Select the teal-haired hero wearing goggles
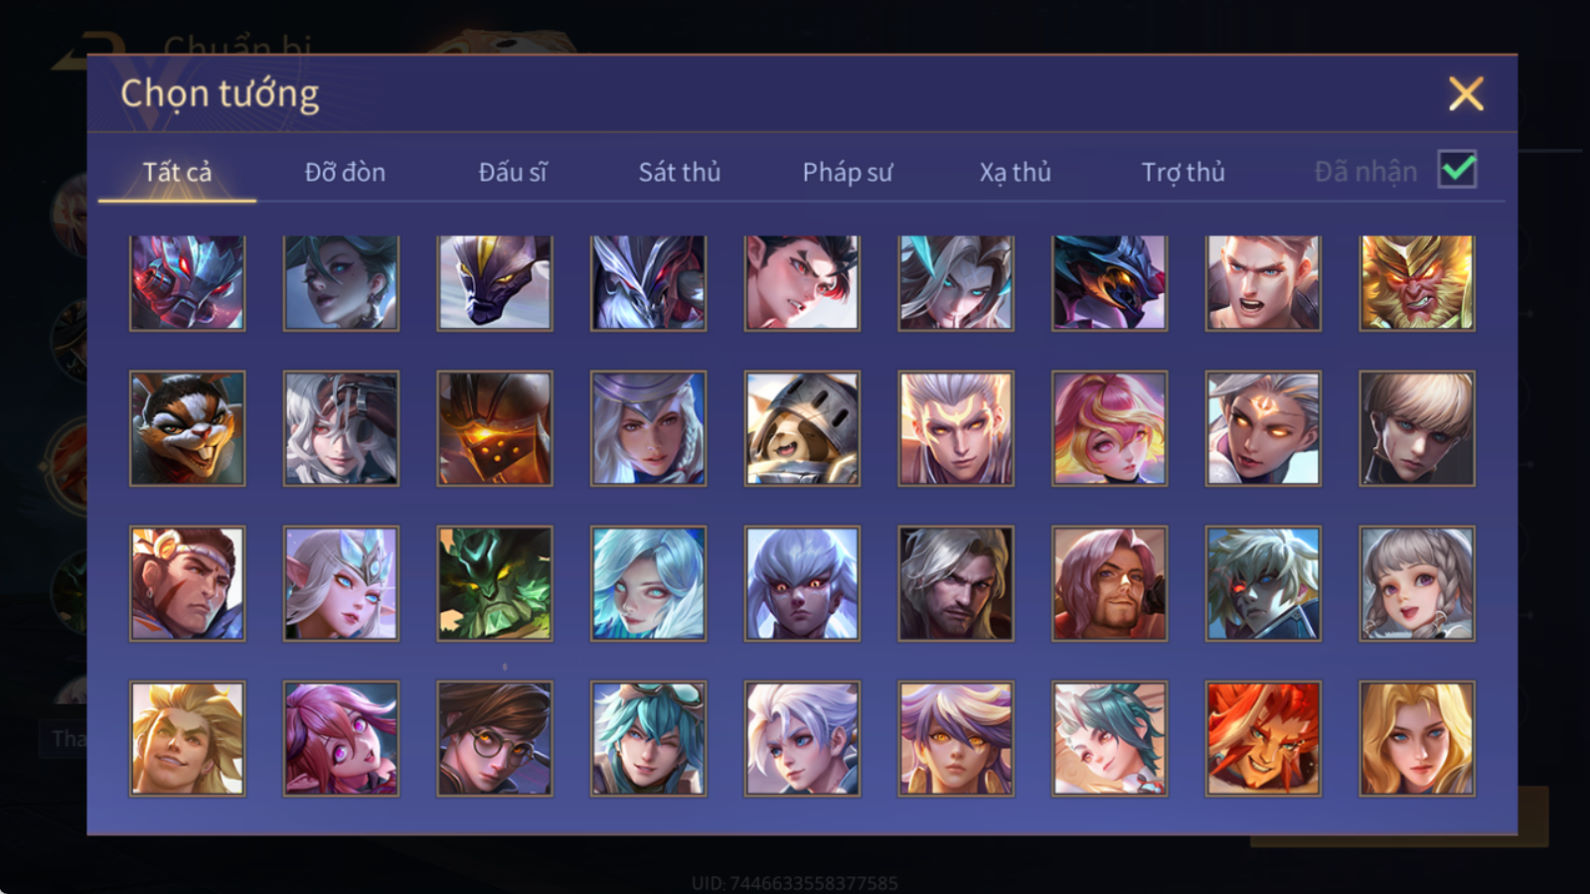Screen dimensions: 1590x894 [648, 739]
